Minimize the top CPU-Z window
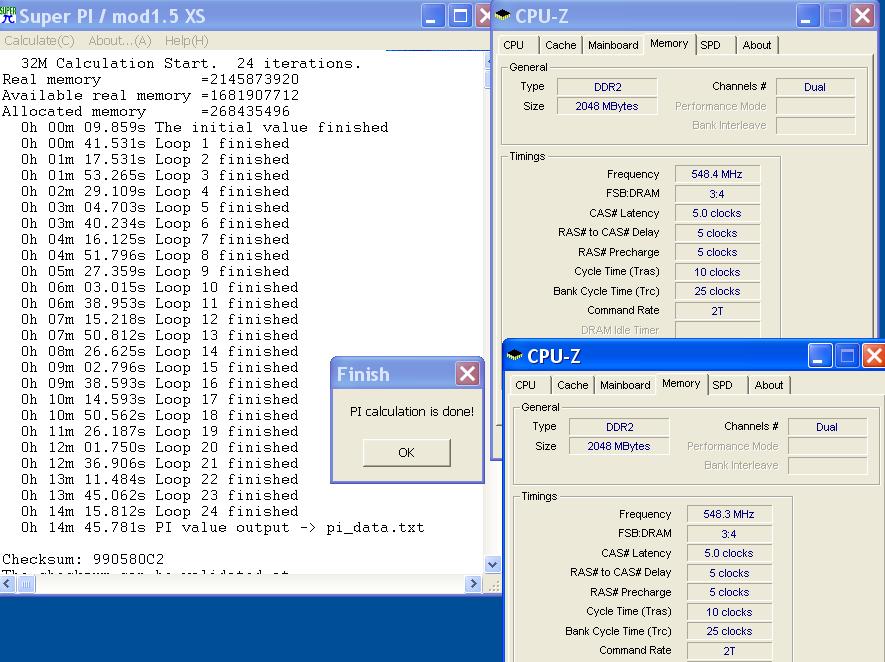 [x=808, y=16]
